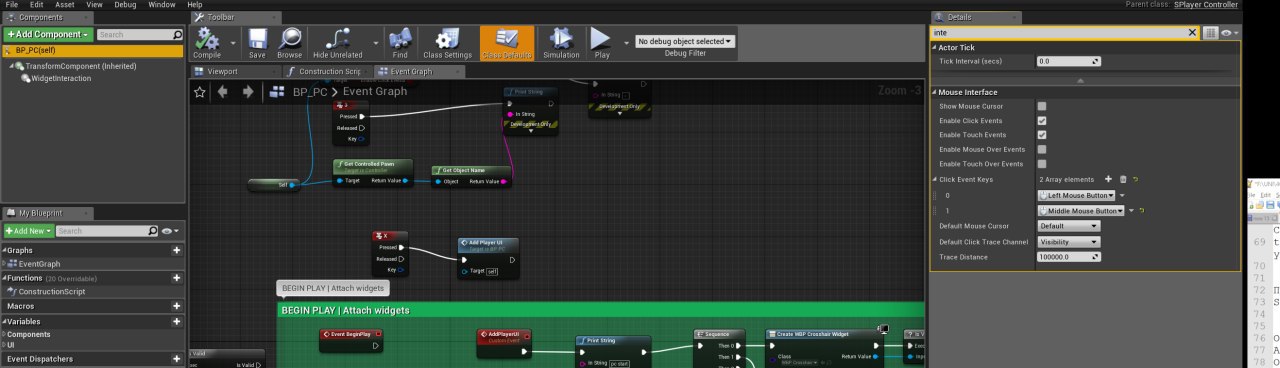Add new variable with plus icon
The height and width of the screenshot is (368, 1280).
click(176, 321)
